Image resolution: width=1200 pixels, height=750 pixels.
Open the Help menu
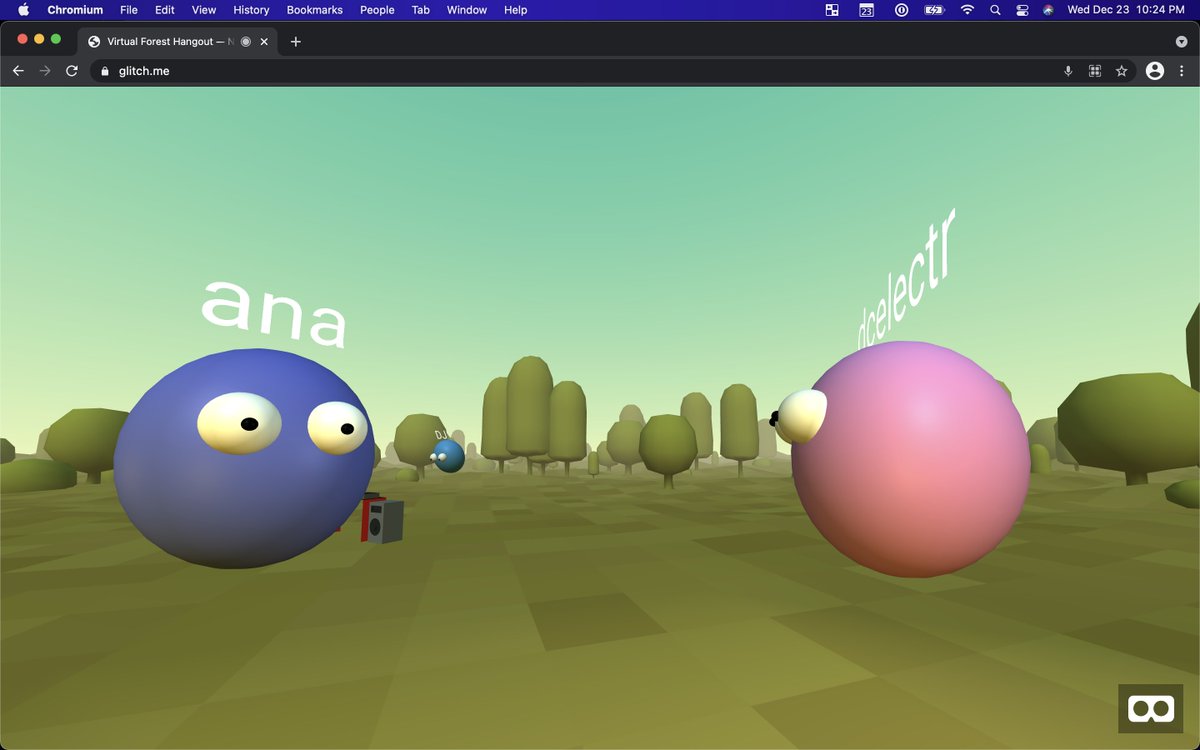(x=515, y=10)
